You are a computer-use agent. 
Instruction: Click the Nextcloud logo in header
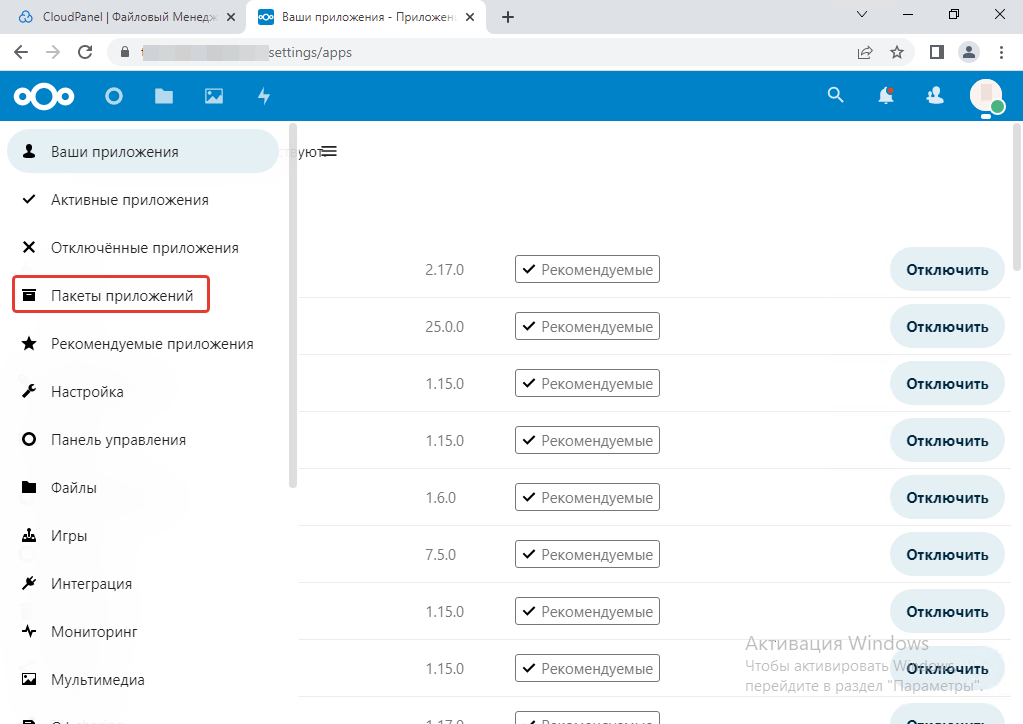44,96
